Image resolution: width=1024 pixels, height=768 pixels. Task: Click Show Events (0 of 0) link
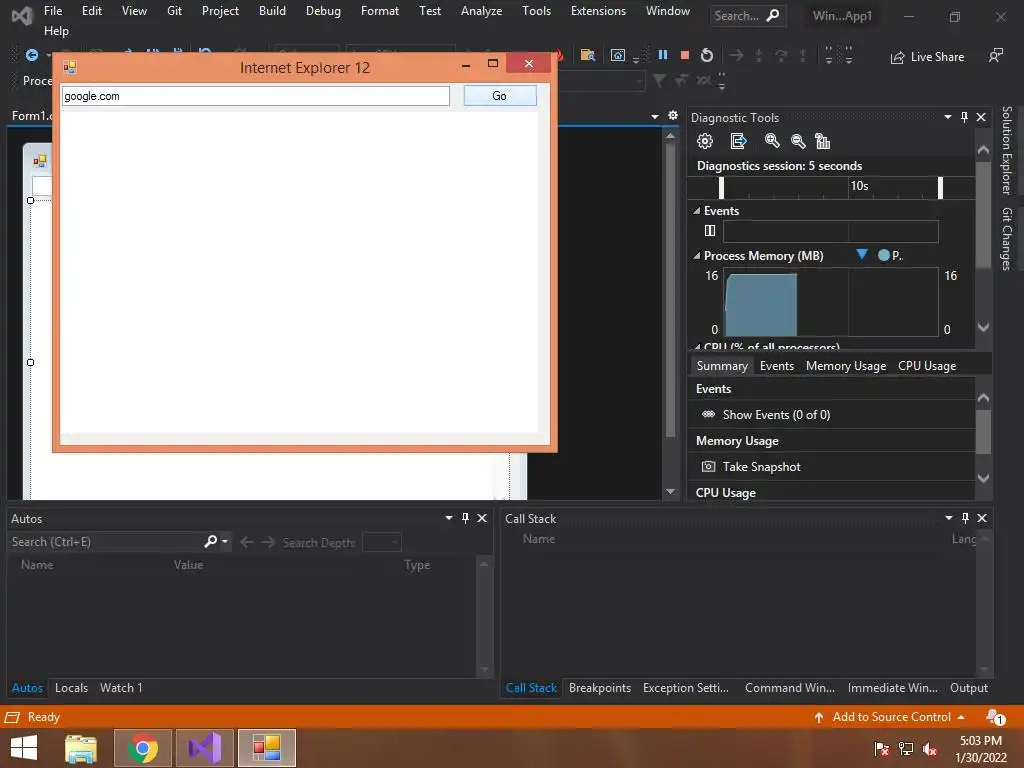pyautogui.click(x=776, y=415)
